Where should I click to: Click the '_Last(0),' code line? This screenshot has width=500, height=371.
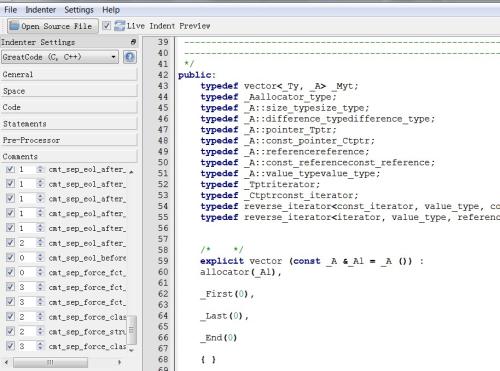[x=224, y=316]
